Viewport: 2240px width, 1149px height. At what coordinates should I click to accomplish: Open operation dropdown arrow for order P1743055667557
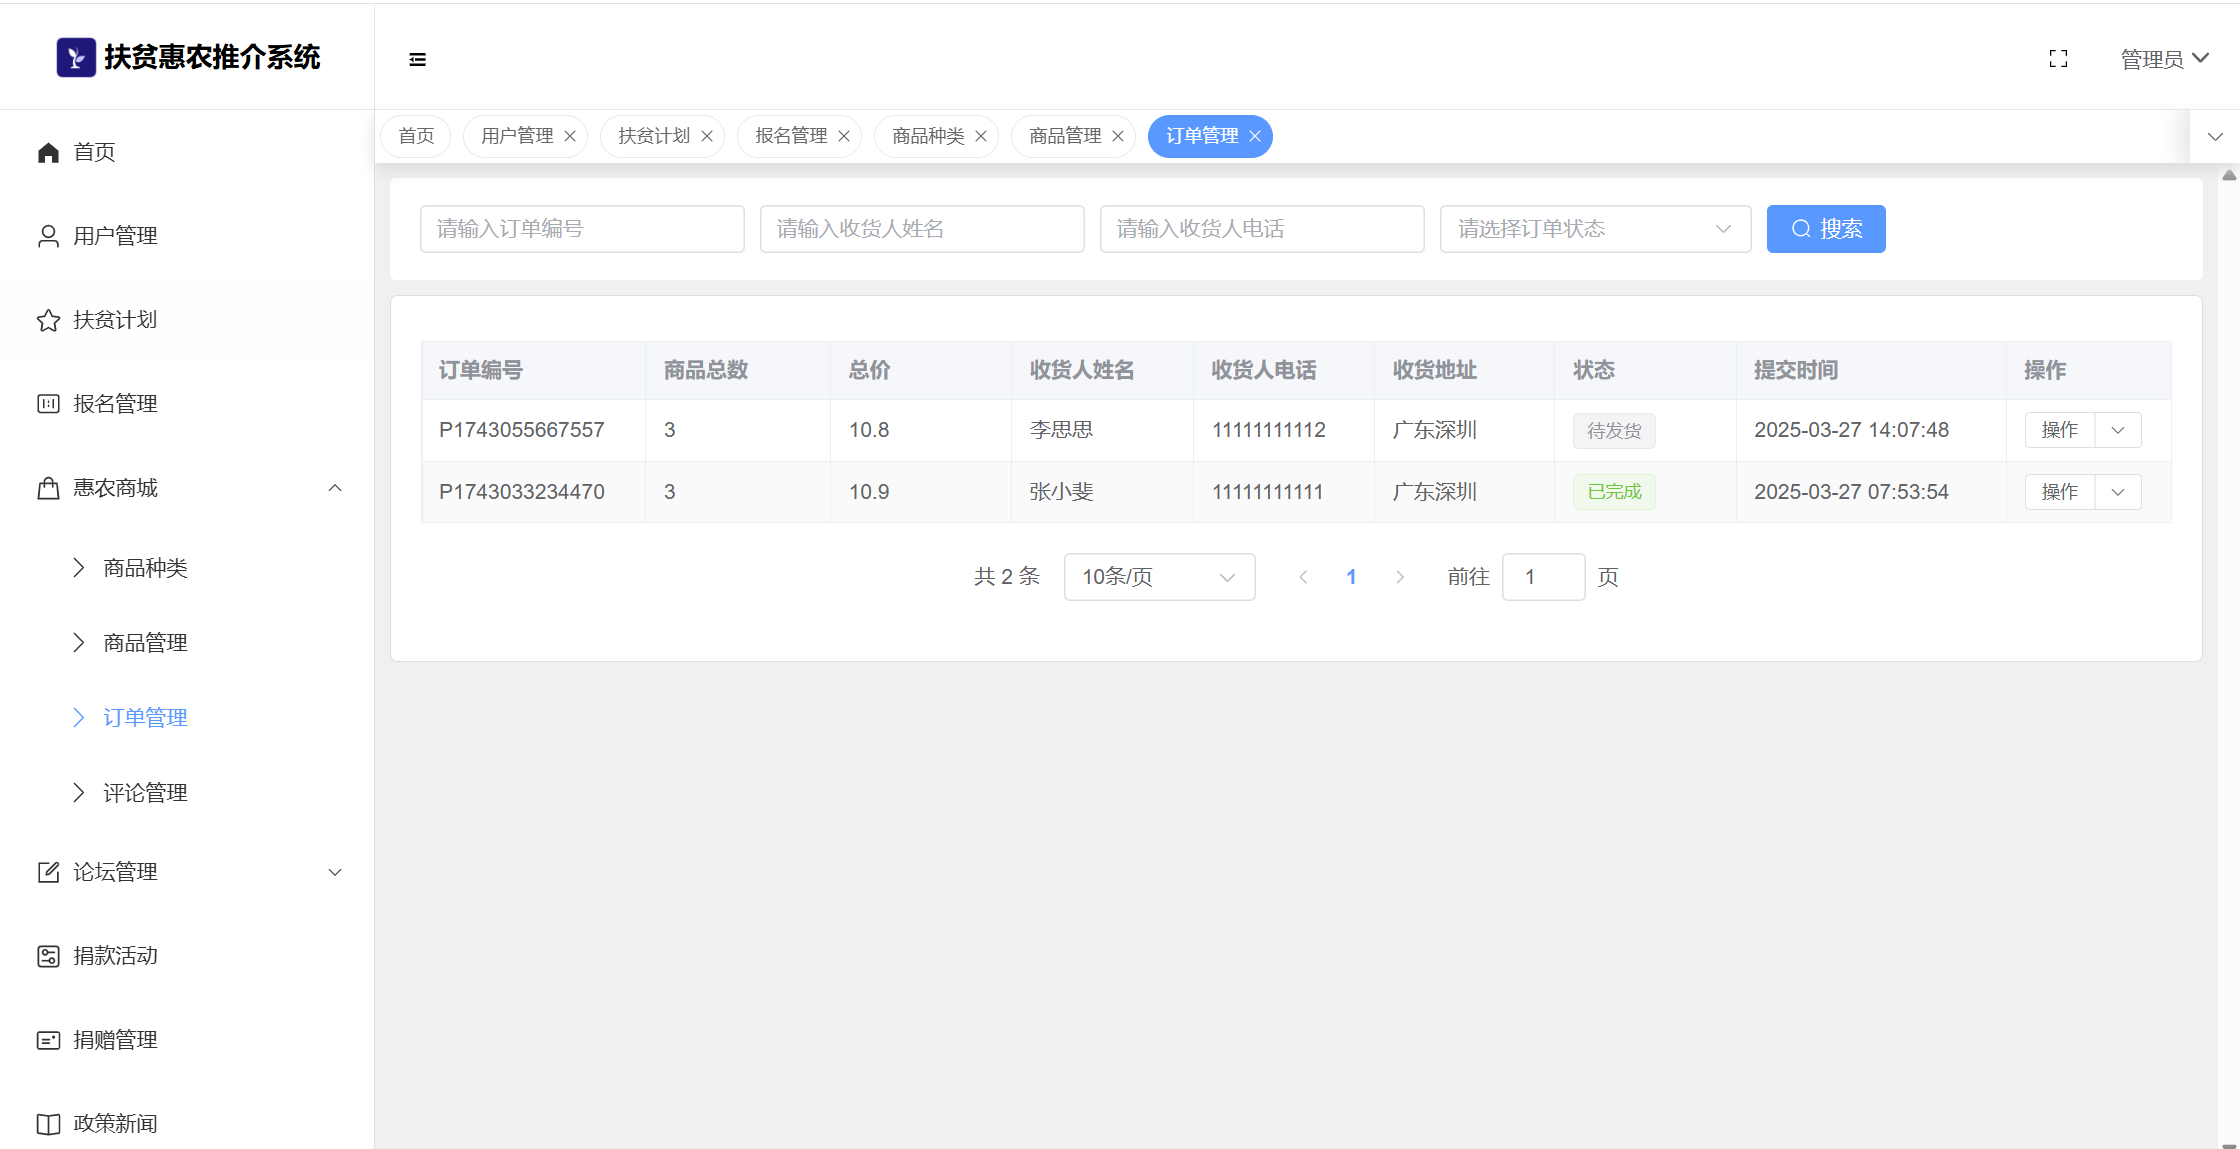pos(2118,430)
